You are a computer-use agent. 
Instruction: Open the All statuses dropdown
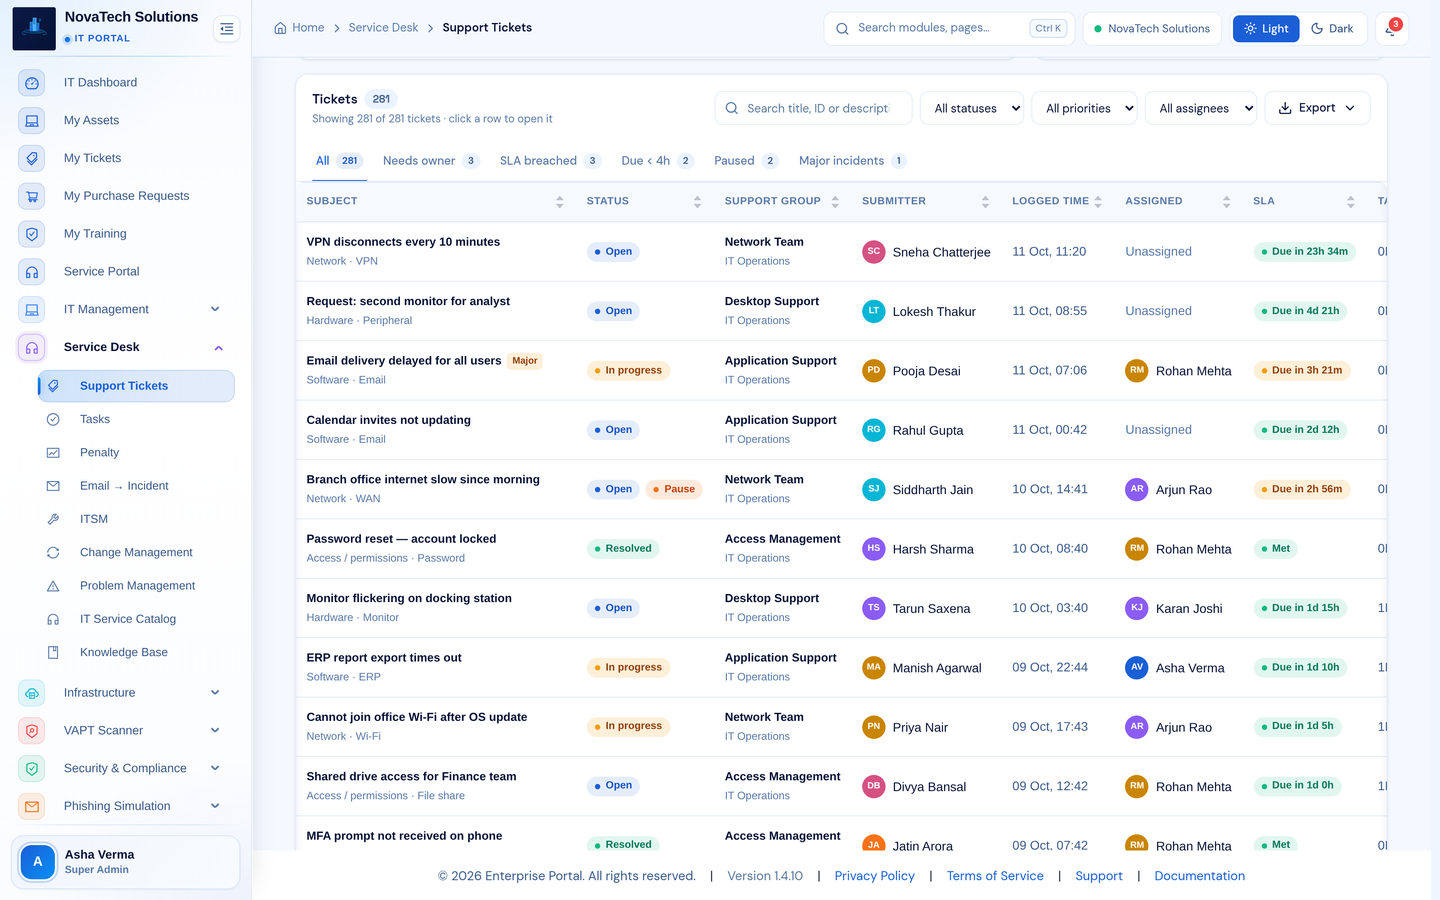(972, 108)
